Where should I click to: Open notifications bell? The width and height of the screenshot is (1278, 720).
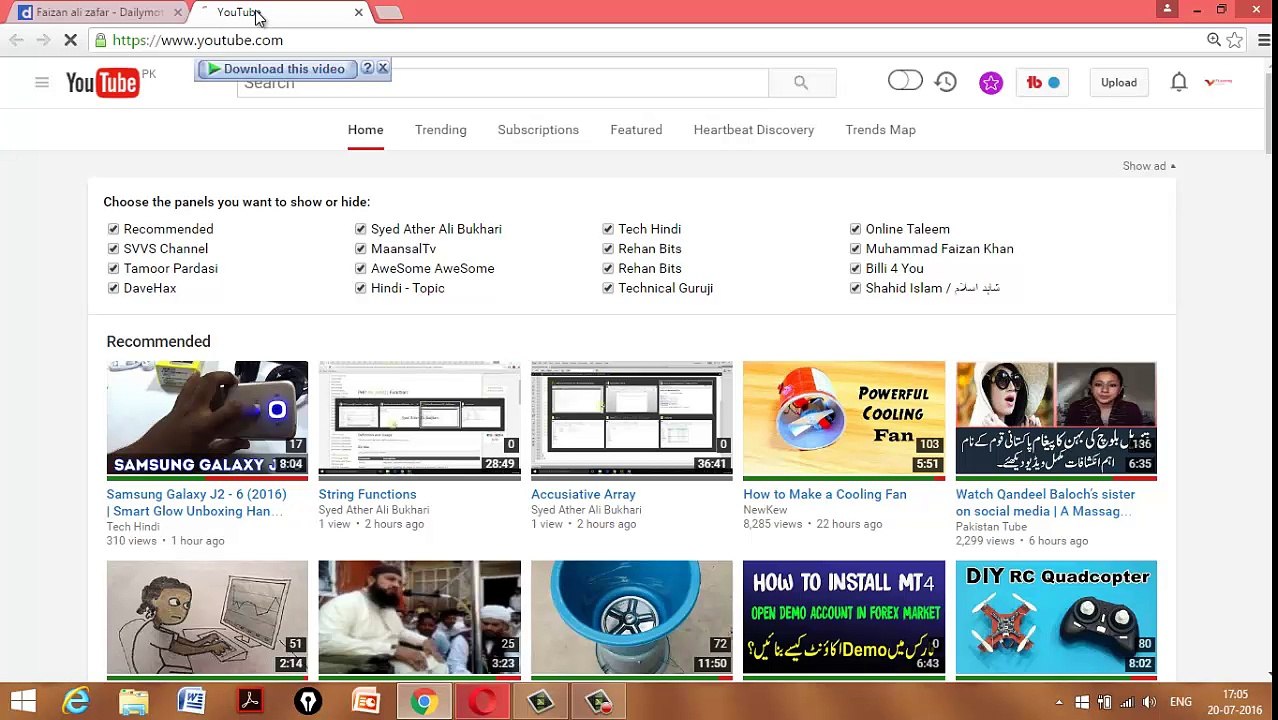[1179, 82]
